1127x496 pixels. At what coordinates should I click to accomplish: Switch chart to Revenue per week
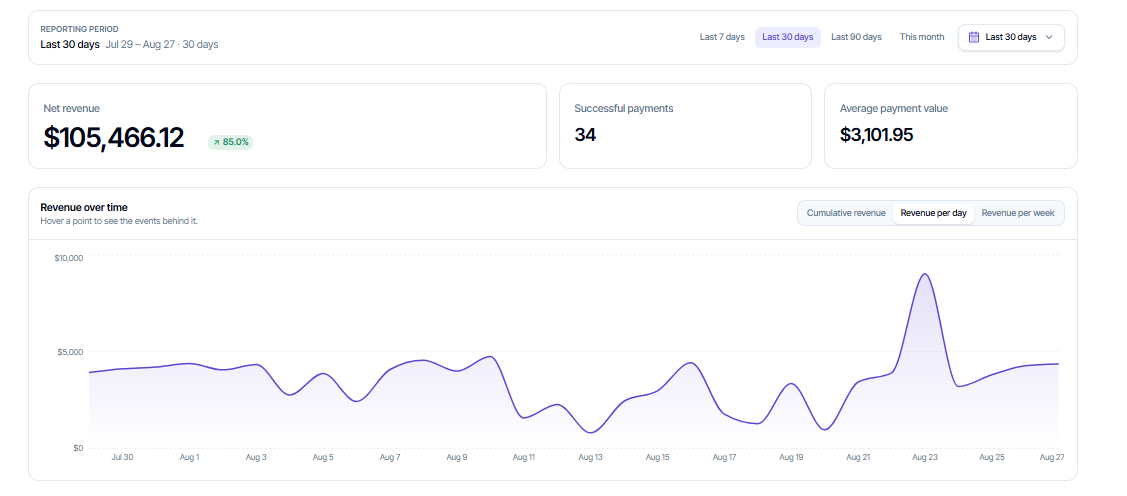1018,213
